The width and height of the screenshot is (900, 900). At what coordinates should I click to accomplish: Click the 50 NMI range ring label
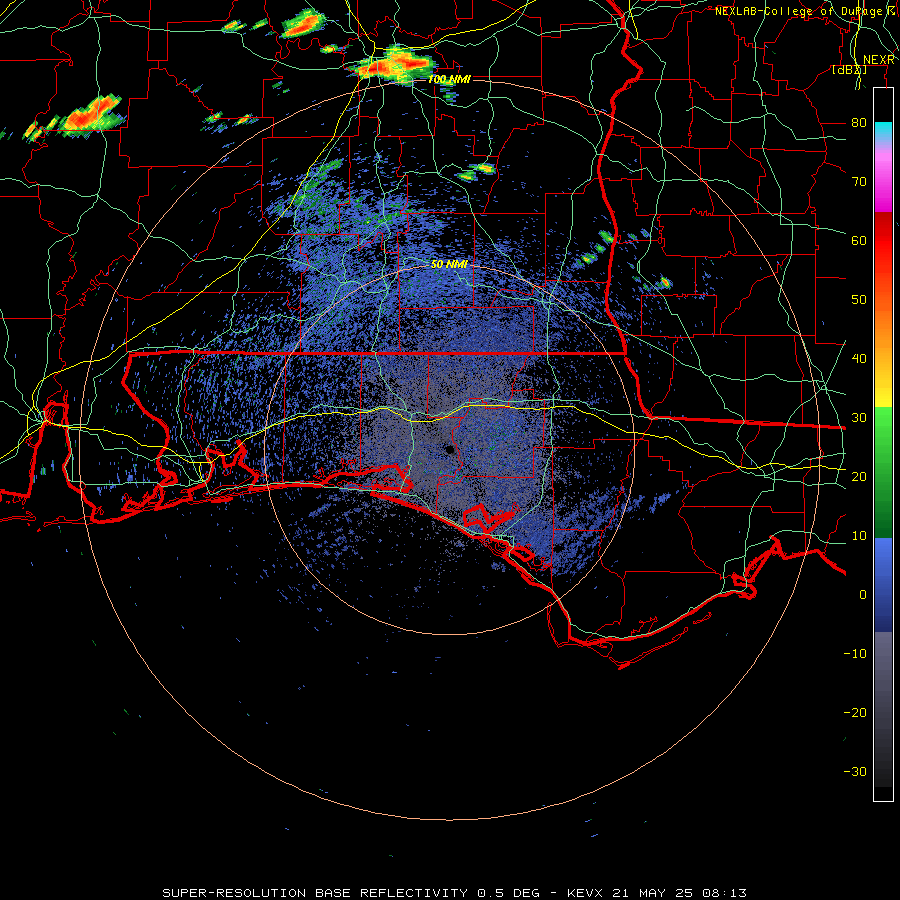[x=449, y=264]
